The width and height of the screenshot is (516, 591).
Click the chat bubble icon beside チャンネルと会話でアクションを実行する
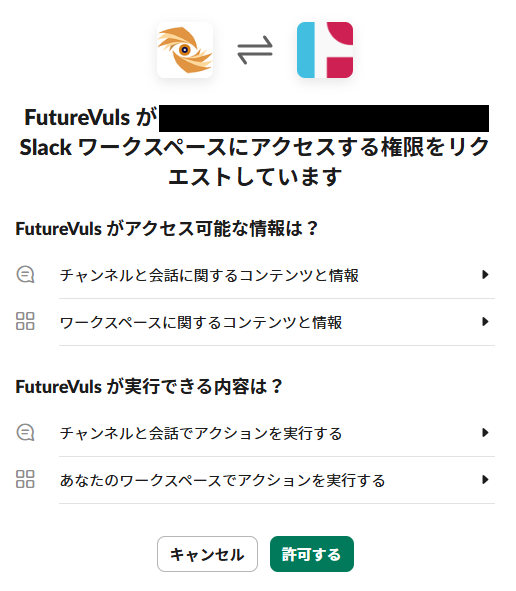tap(25, 432)
